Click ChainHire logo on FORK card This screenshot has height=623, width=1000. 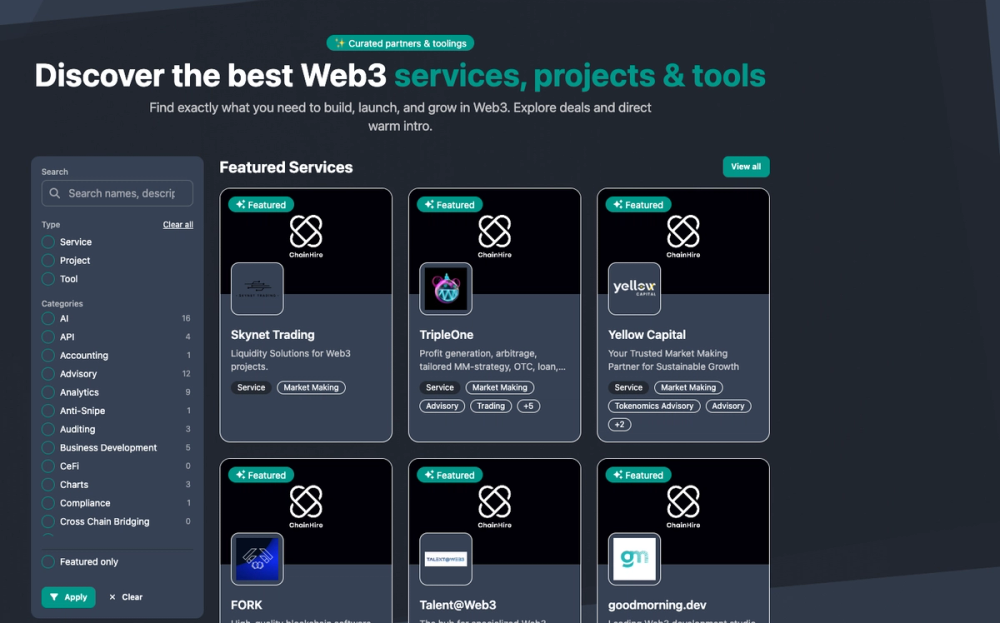(306, 506)
